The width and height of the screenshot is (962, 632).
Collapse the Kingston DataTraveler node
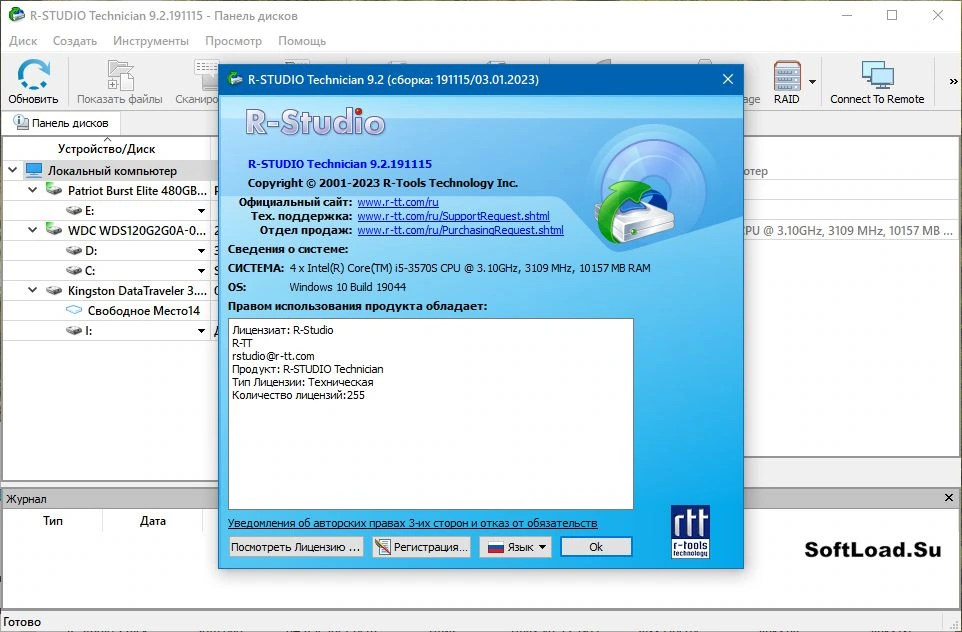(33, 290)
